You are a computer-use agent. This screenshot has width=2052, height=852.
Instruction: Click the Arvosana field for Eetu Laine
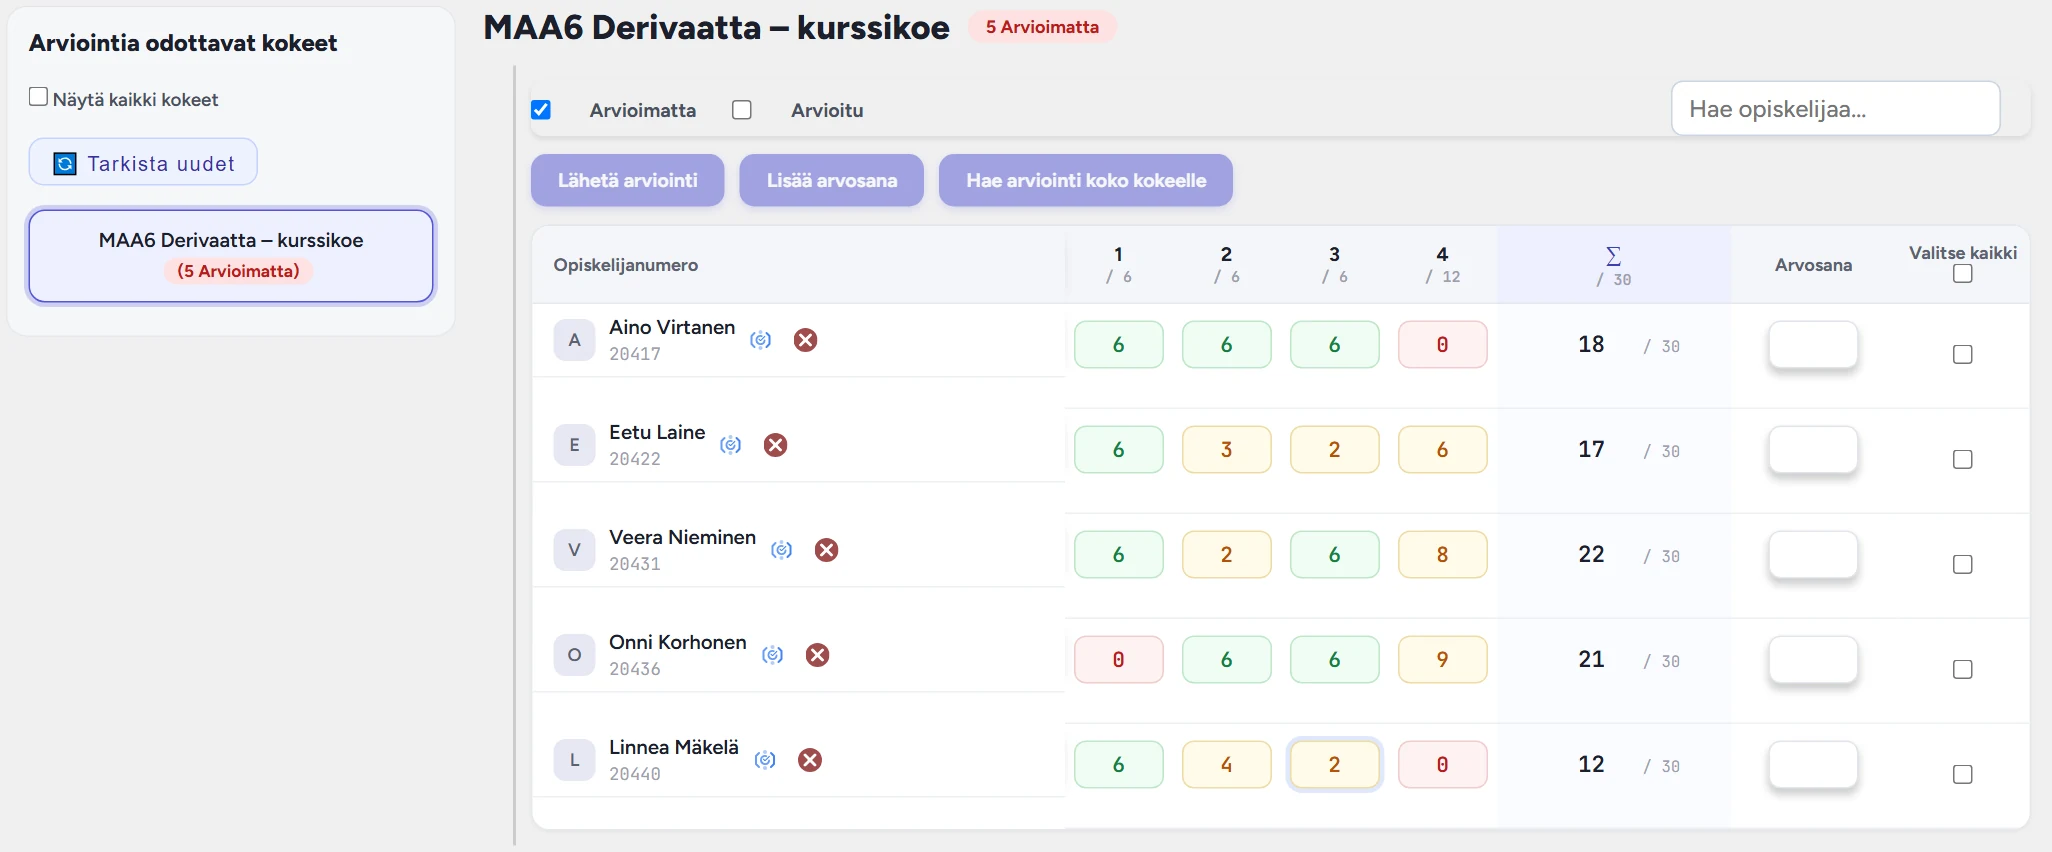(1813, 450)
